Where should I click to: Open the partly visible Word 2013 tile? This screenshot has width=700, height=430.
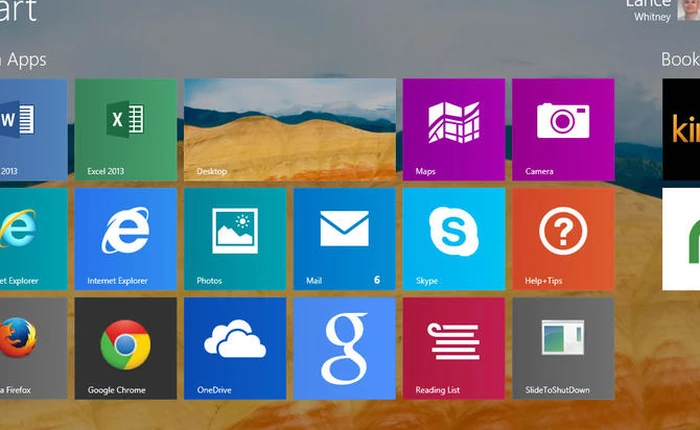tap(33, 129)
